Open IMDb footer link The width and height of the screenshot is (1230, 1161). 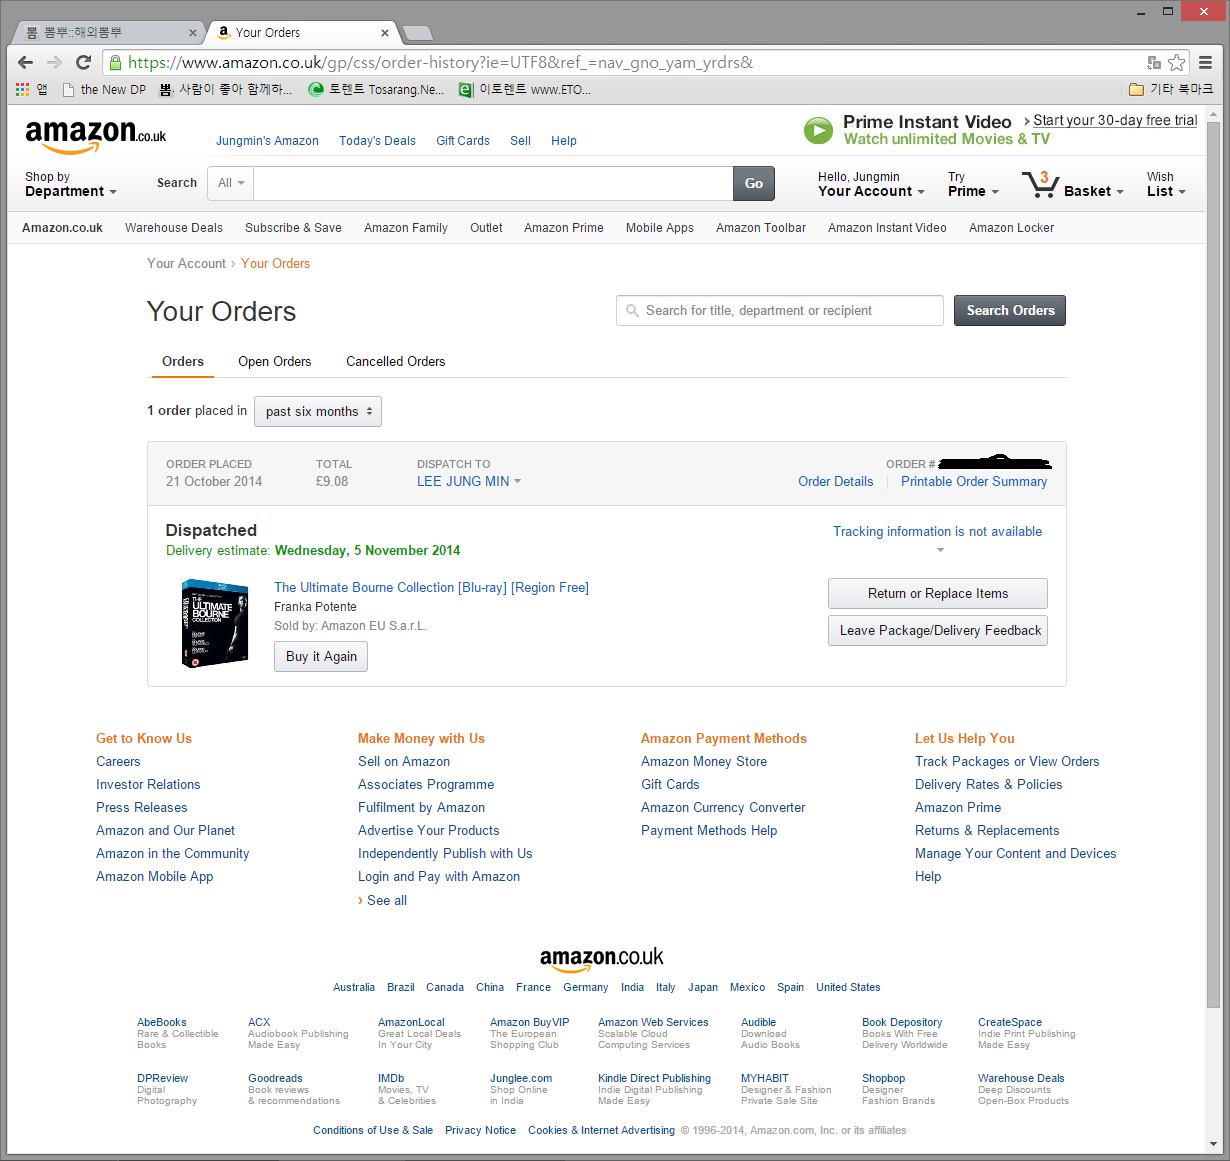coord(391,1078)
